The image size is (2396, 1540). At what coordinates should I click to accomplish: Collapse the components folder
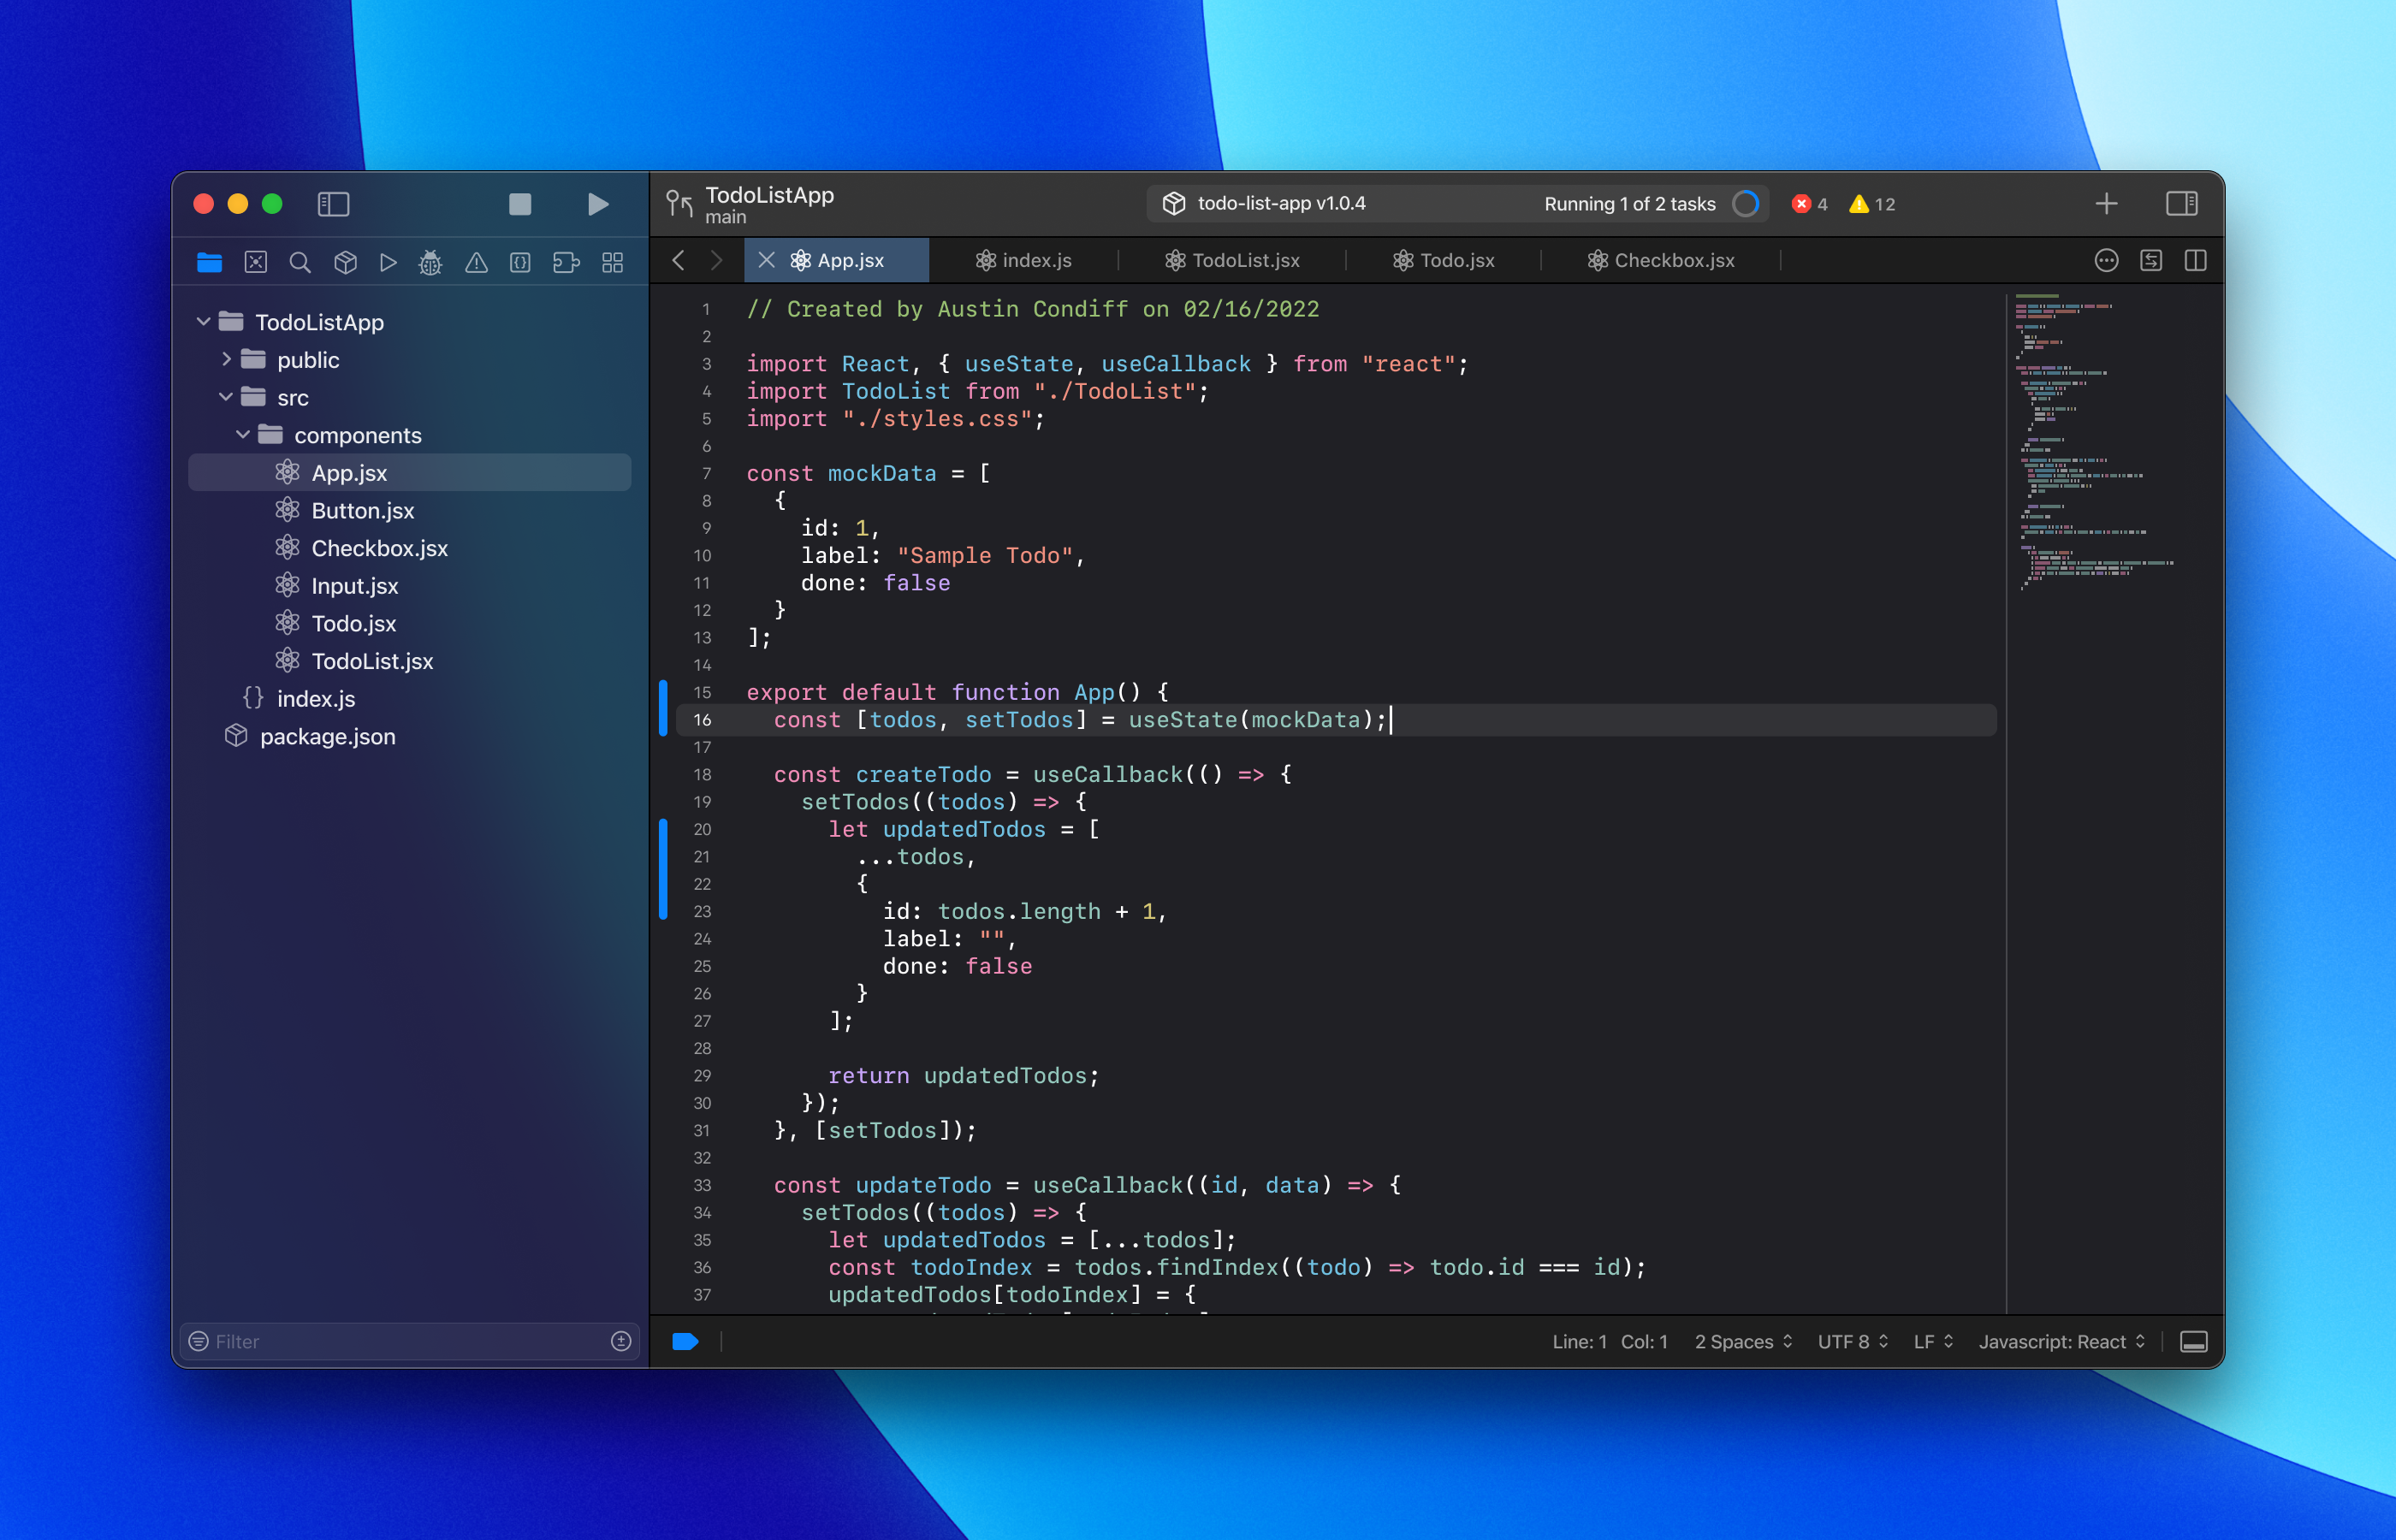(243, 435)
